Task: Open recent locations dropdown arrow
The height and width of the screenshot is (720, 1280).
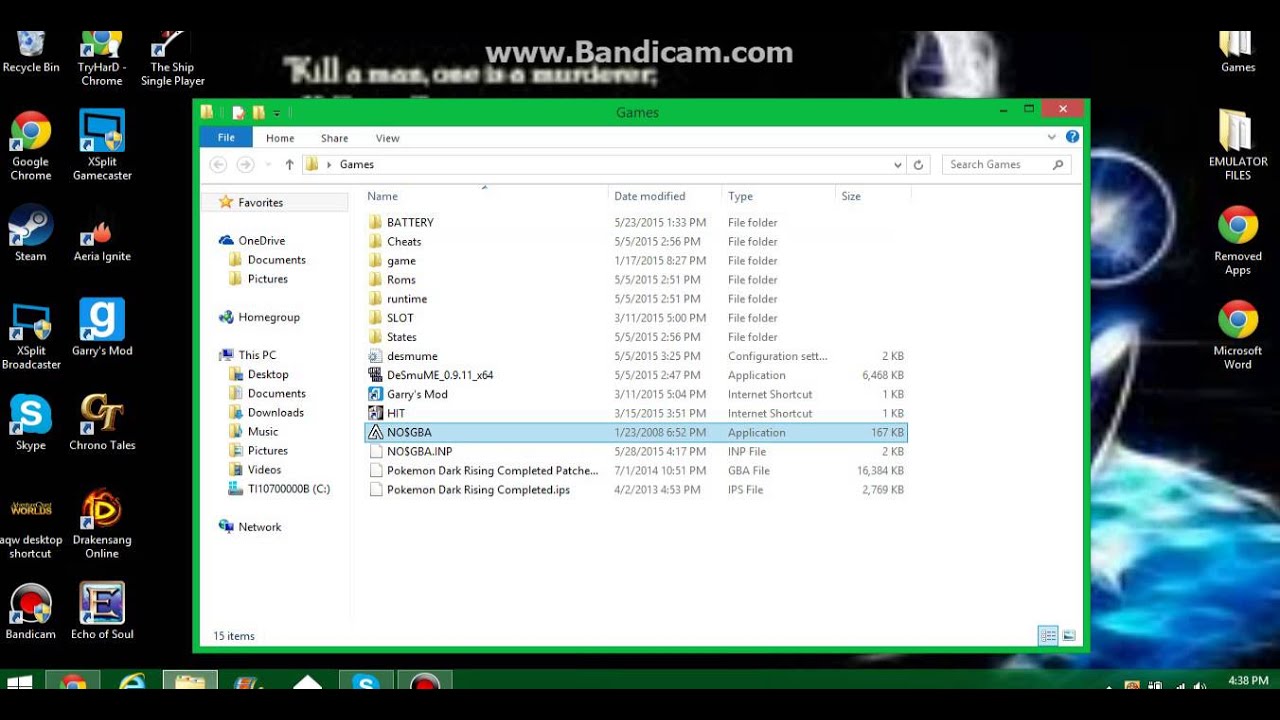Action: tap(267, 164)
